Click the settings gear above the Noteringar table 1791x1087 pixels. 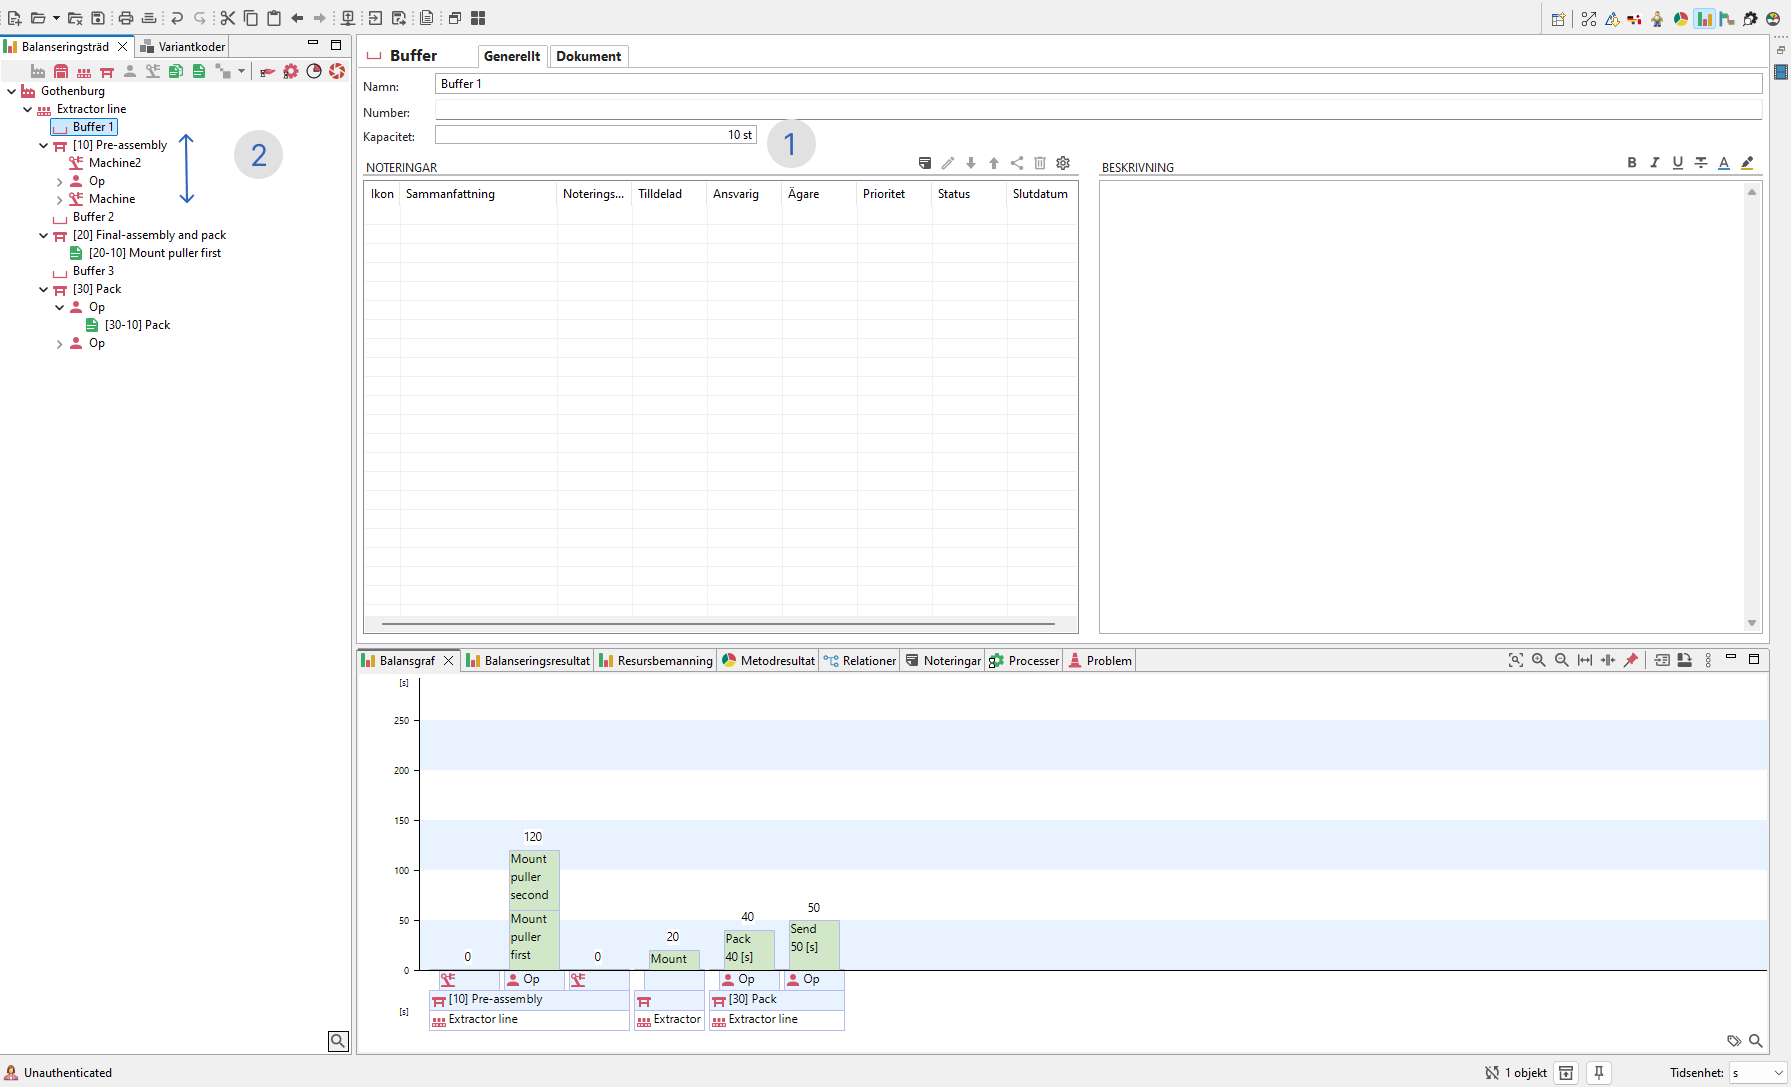1063,163
